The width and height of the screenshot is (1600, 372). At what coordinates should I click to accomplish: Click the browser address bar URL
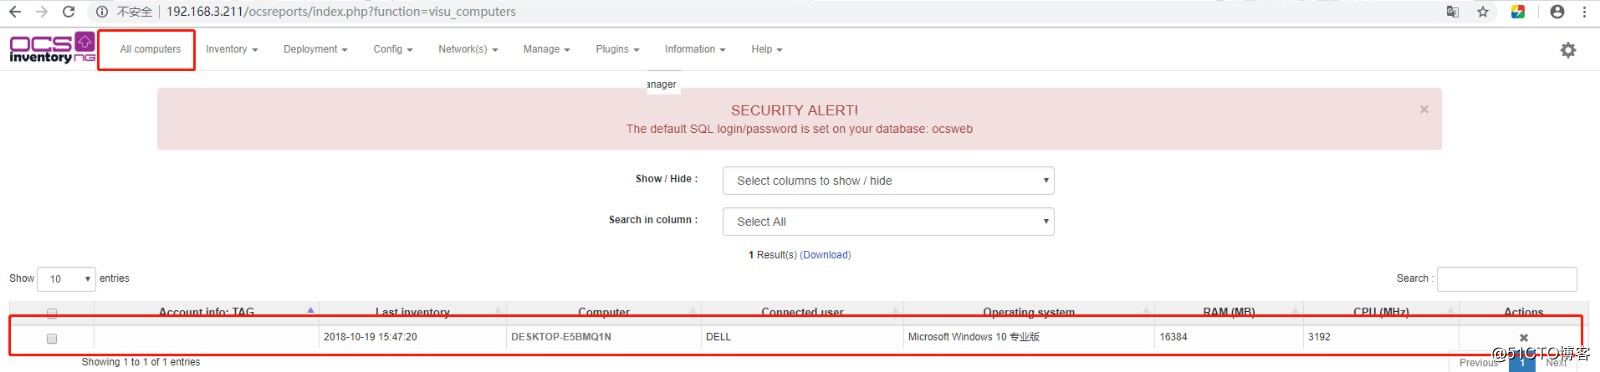(341, 12)
